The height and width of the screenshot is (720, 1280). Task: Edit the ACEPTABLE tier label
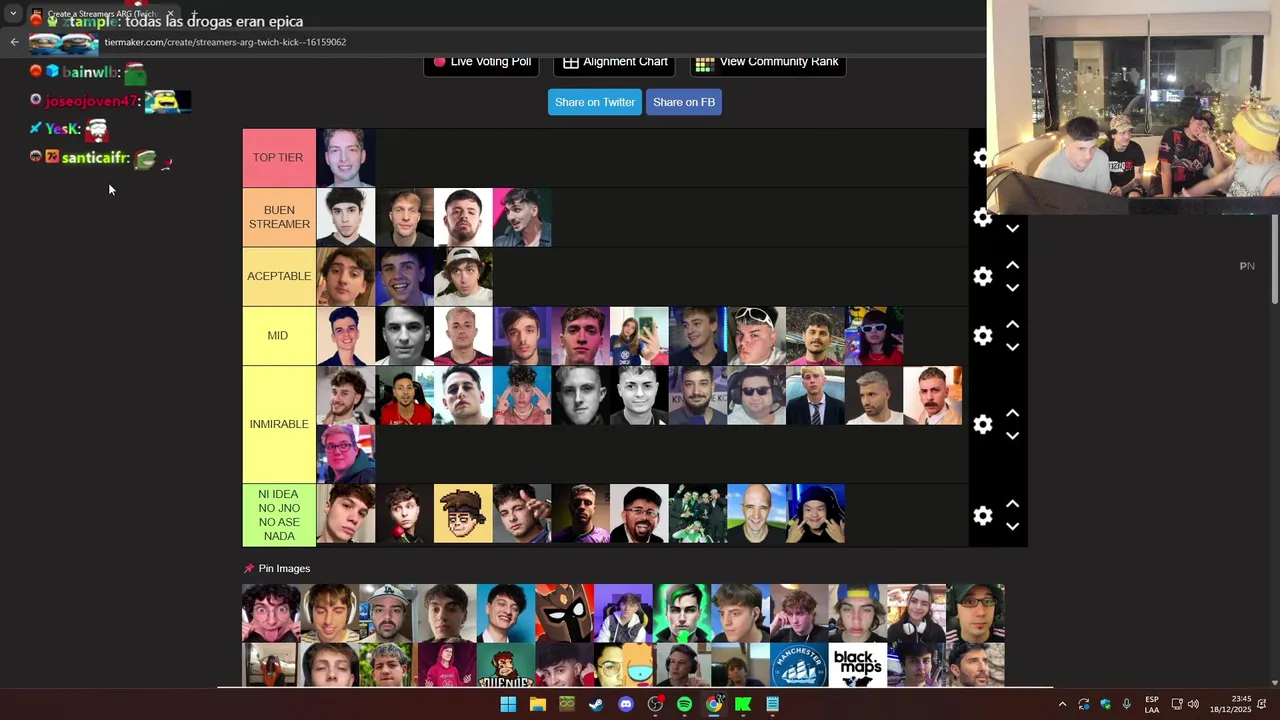click(279, 276)
